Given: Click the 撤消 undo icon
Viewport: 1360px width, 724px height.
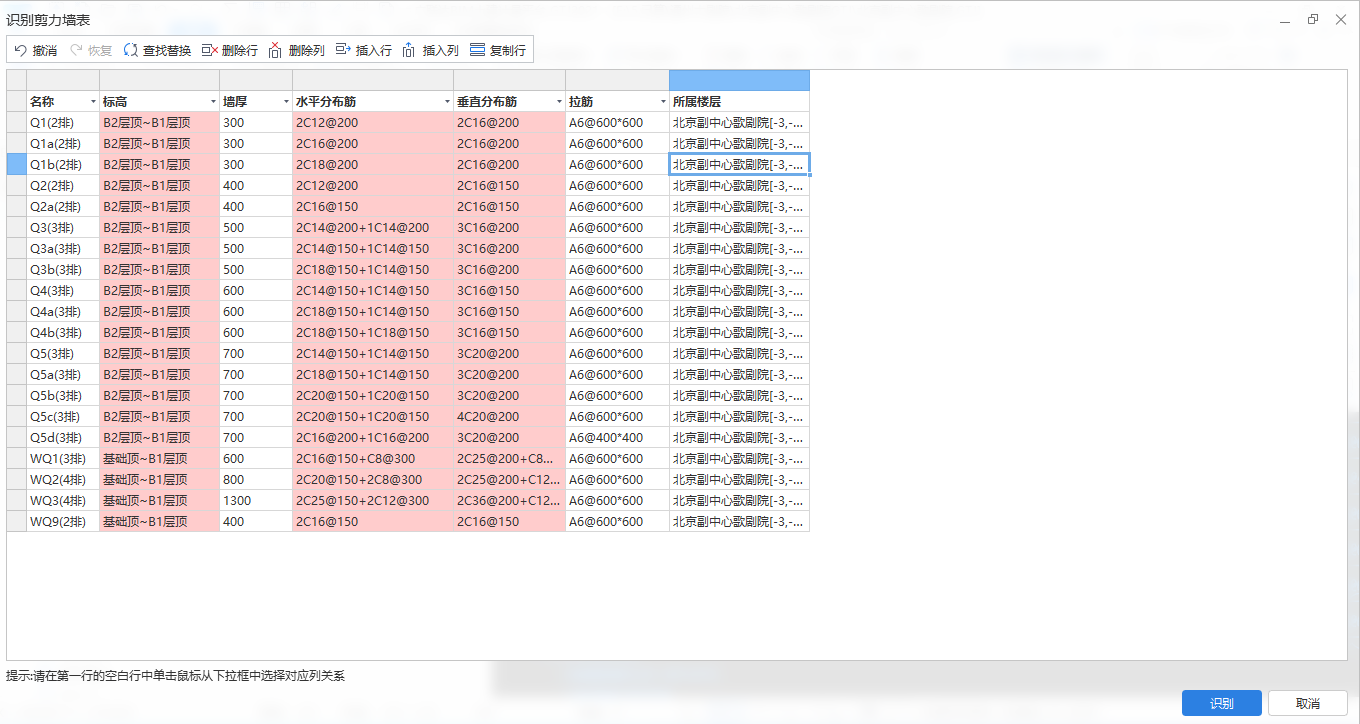Looking at the screenshot, I should (20, 50).
